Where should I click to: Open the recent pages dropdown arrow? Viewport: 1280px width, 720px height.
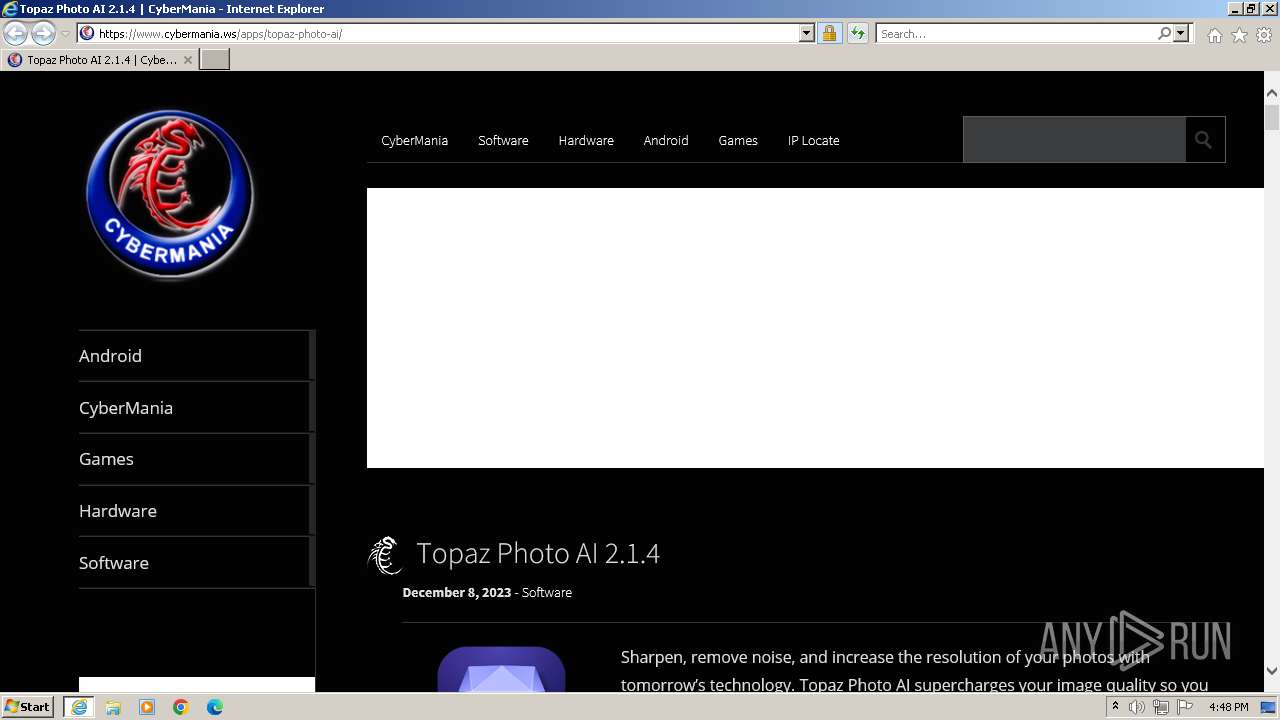(x=65, y=34)
